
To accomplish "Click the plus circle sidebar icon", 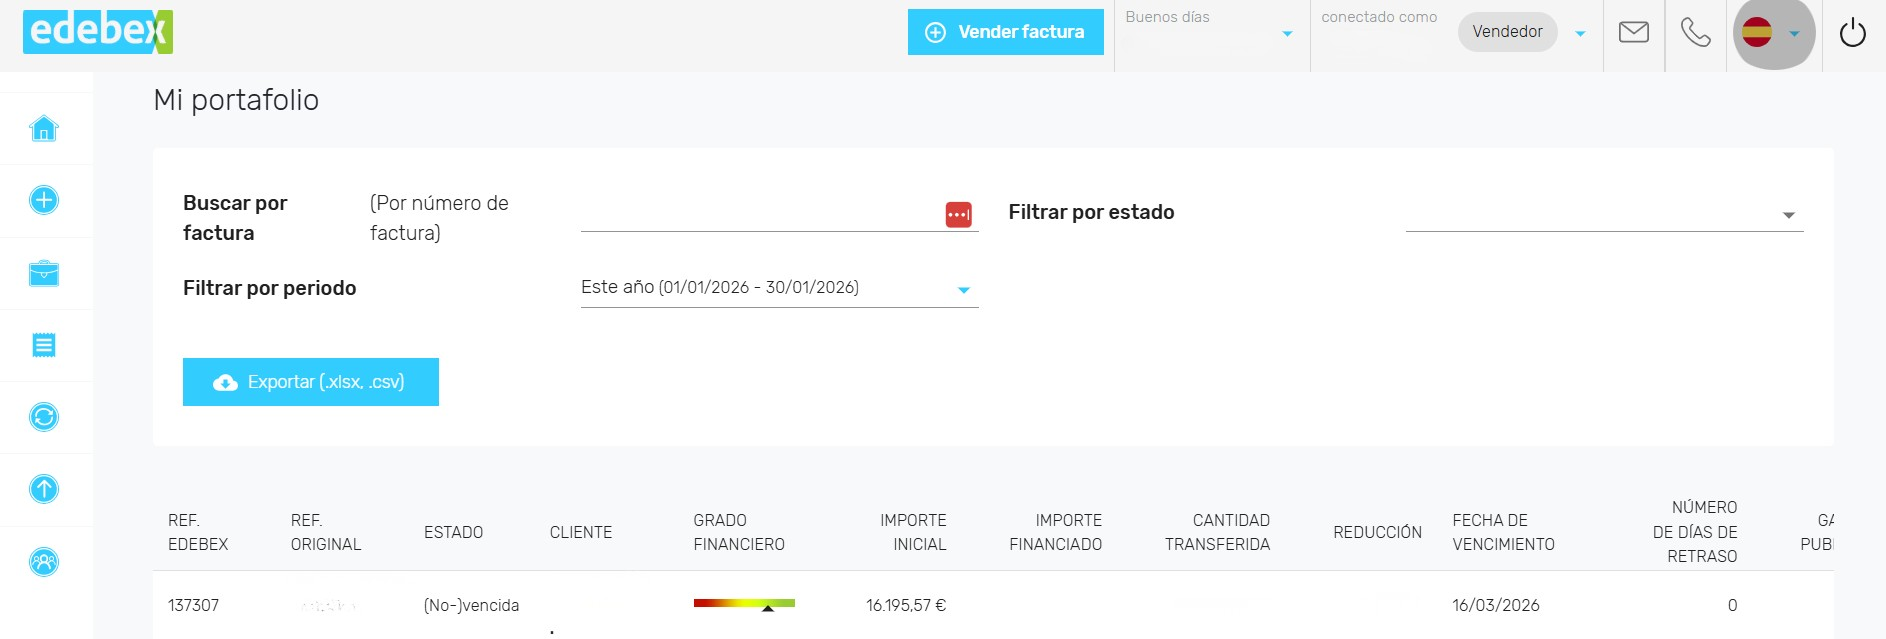I will click(x=44, y=200).
